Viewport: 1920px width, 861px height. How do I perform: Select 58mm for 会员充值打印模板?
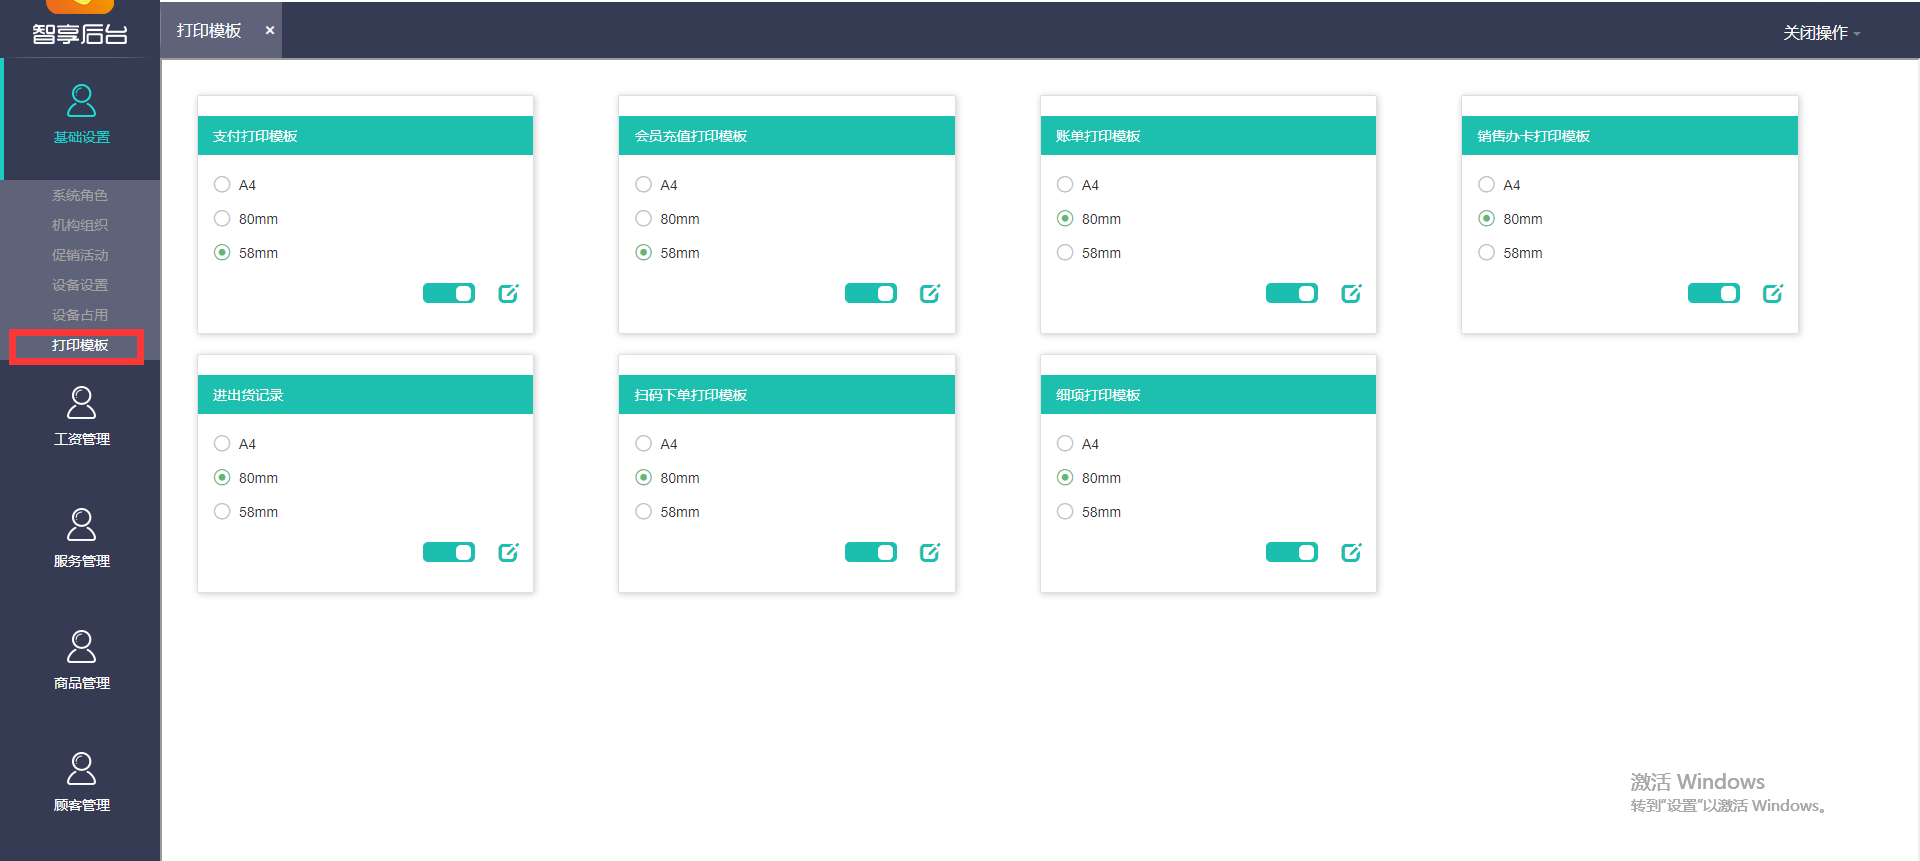(644, 253)
